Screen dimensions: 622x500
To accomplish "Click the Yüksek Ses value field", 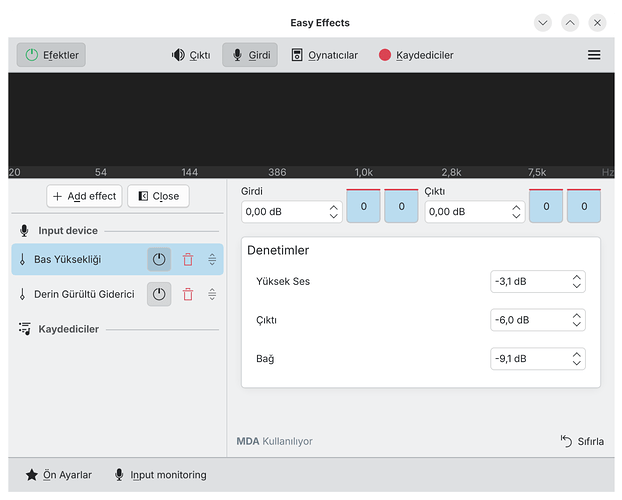I will coord(538,282).
